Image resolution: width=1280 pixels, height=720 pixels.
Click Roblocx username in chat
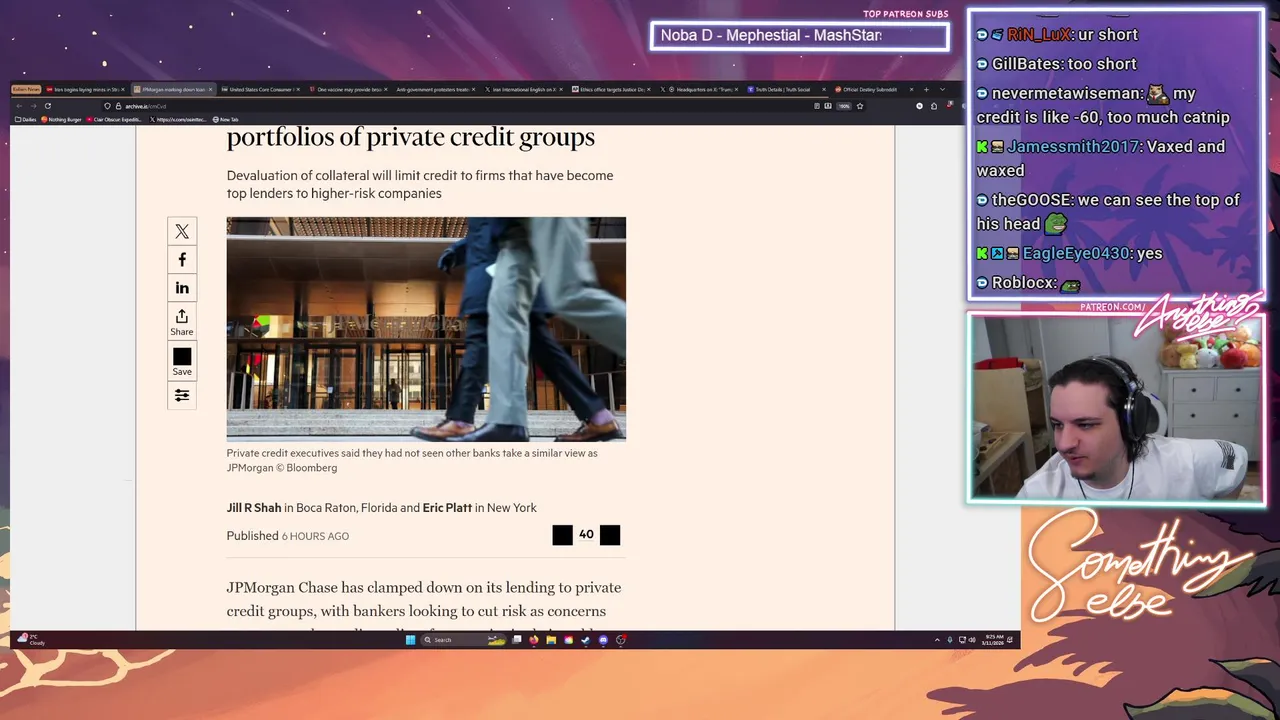1024,283
